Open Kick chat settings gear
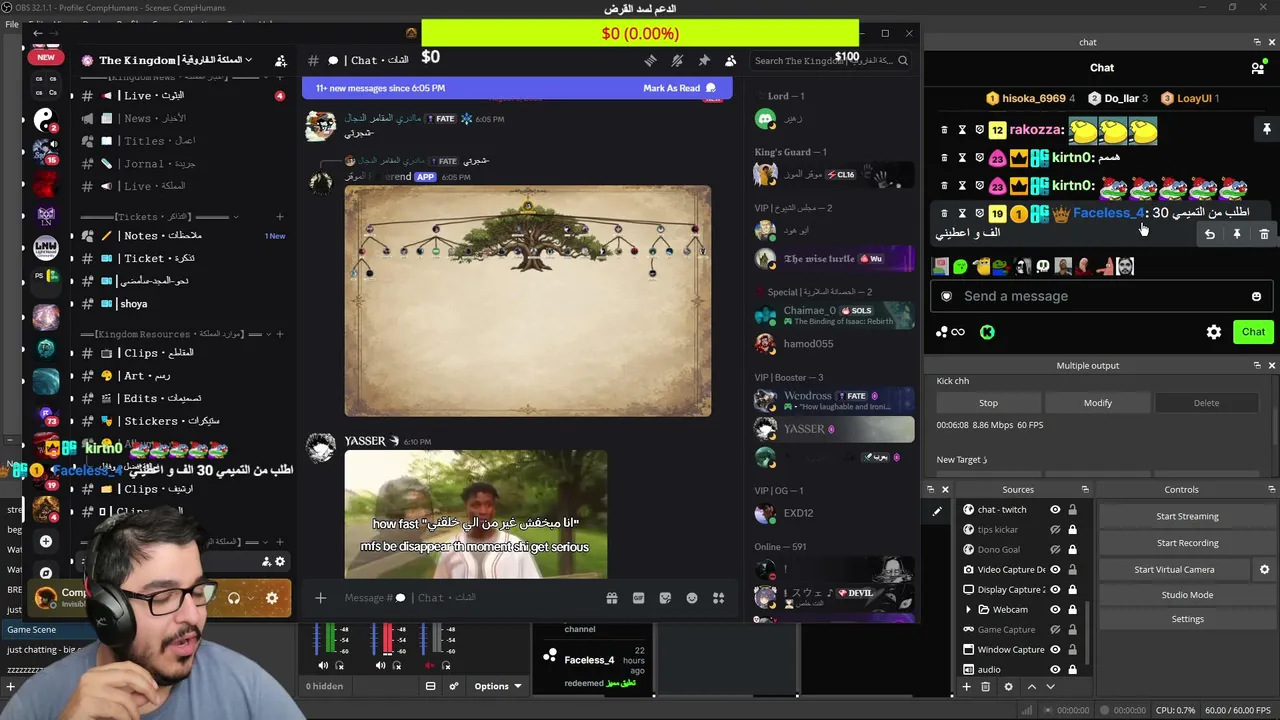 (1214, 332)
